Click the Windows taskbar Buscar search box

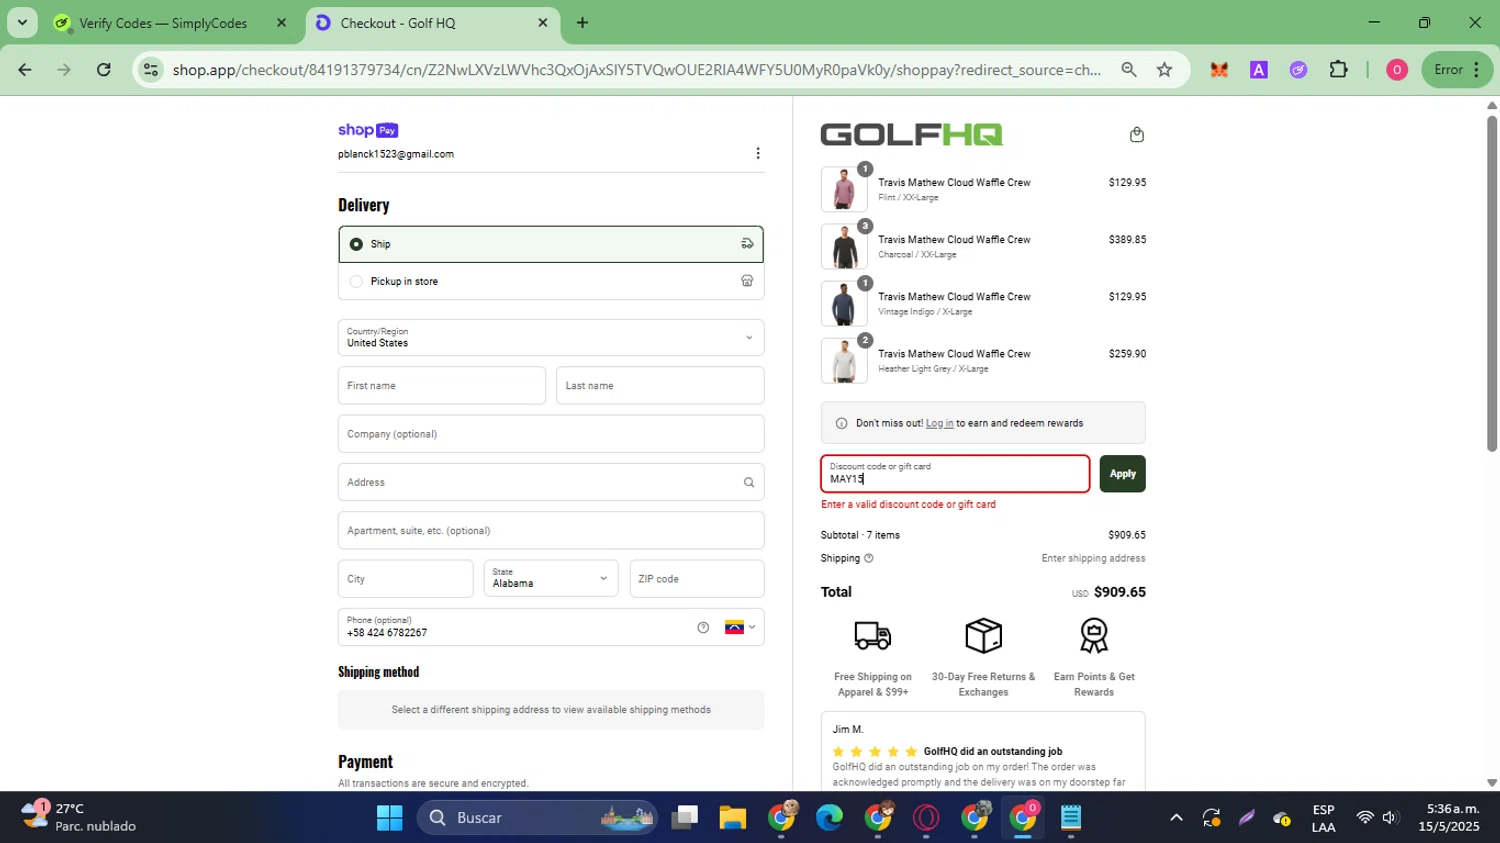tap(537, 818)
